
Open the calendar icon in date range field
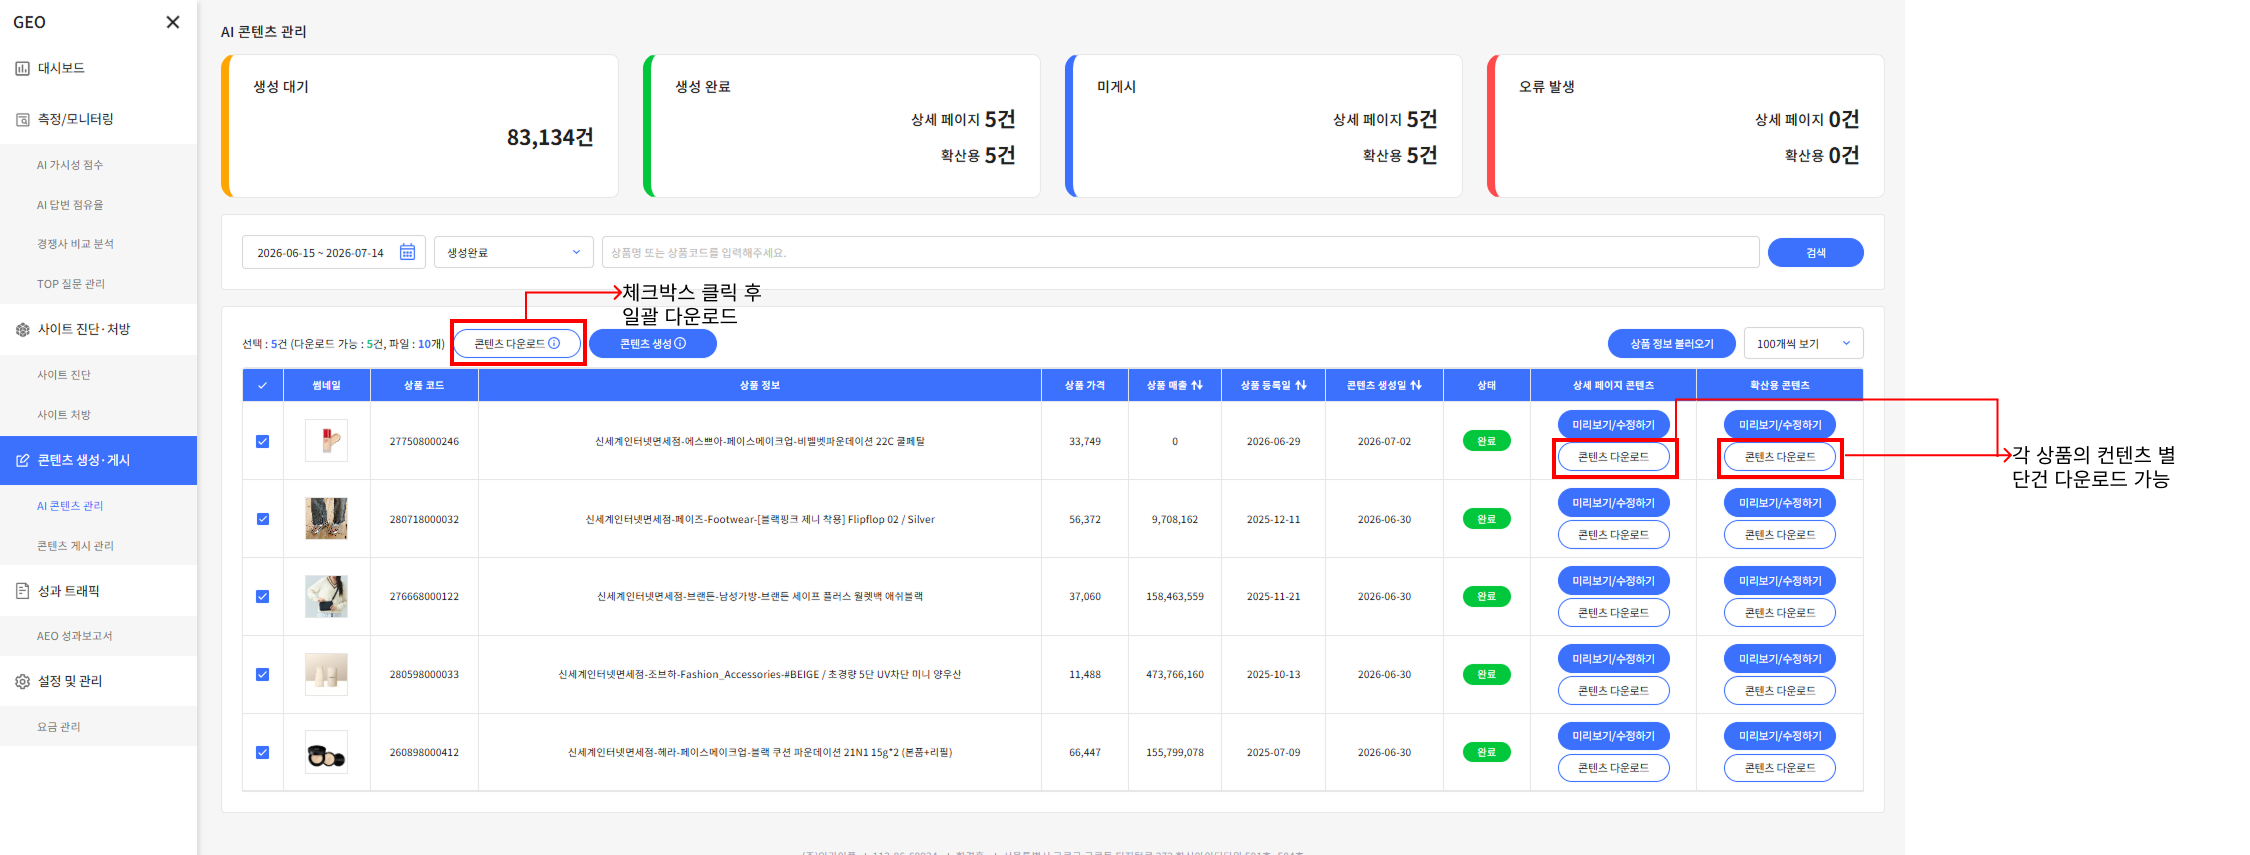[407, 252]
